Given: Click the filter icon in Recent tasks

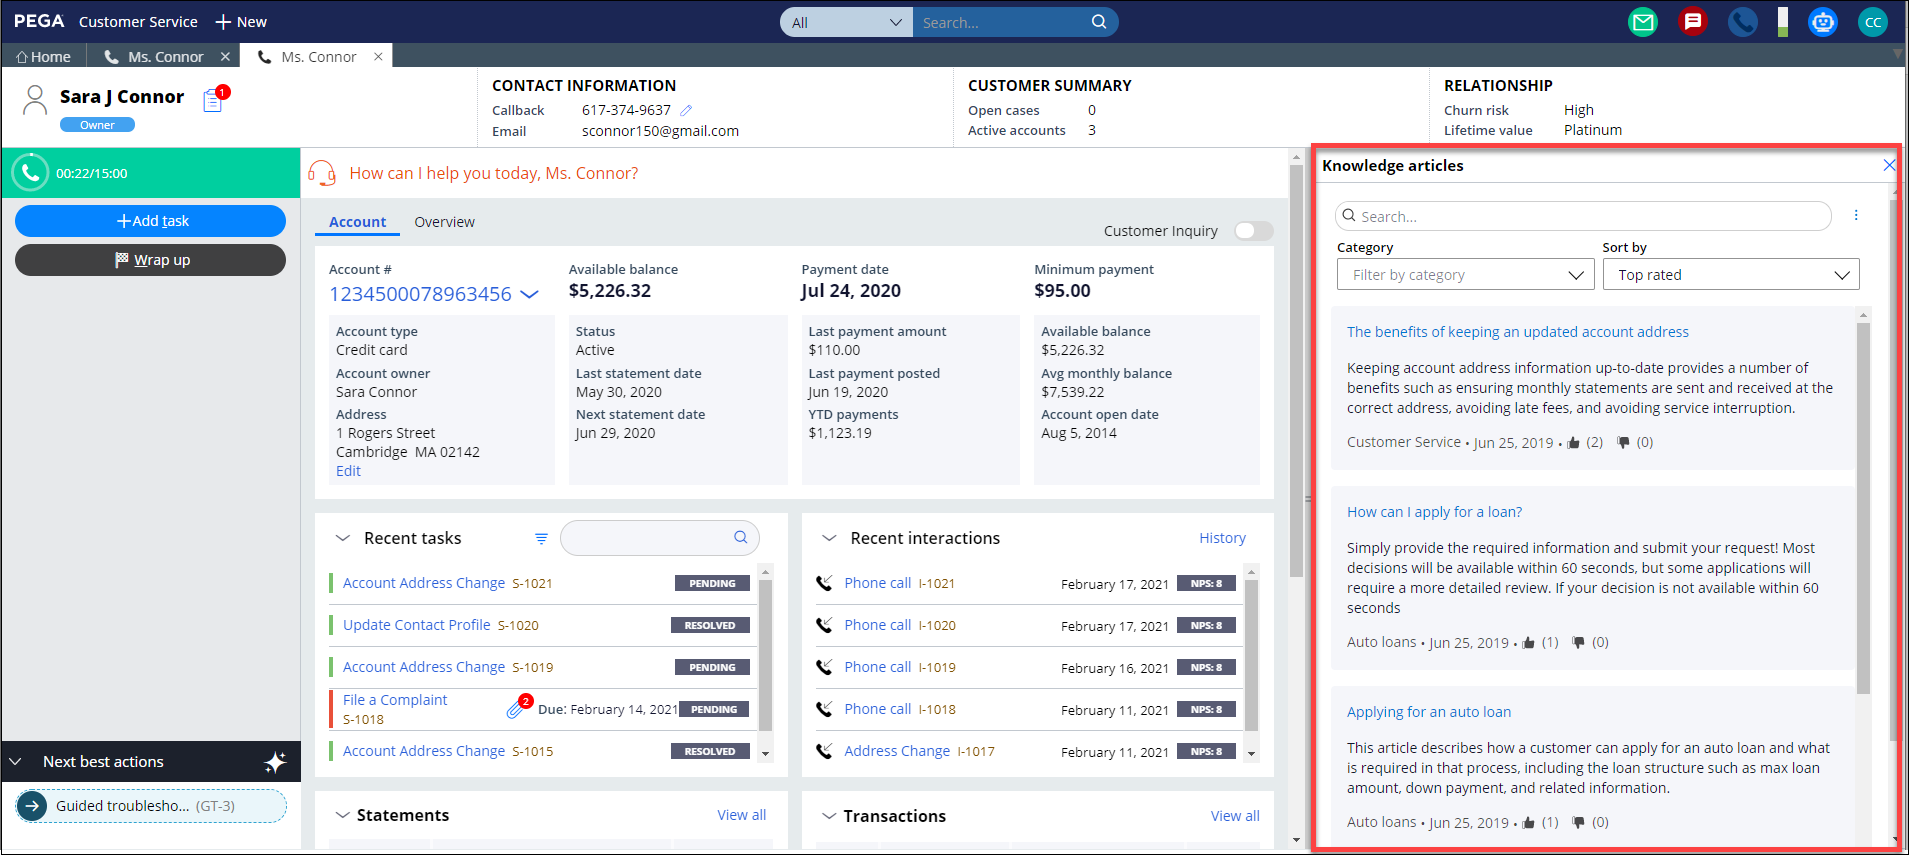Looking at the screenshot, I should click(x=541, y=538).
